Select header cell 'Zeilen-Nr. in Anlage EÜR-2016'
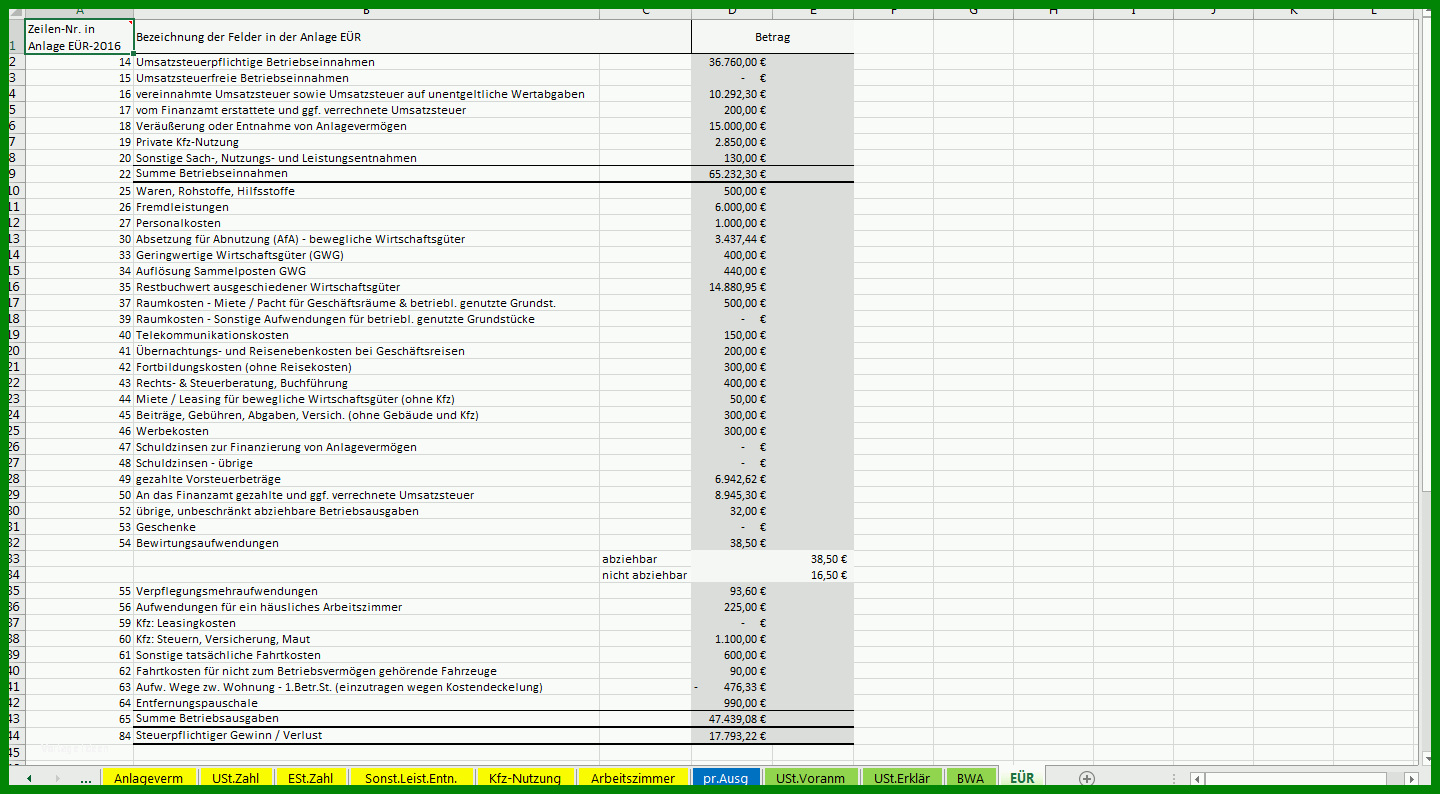The width and height of the screenshot is (1440, 794). 79,37
